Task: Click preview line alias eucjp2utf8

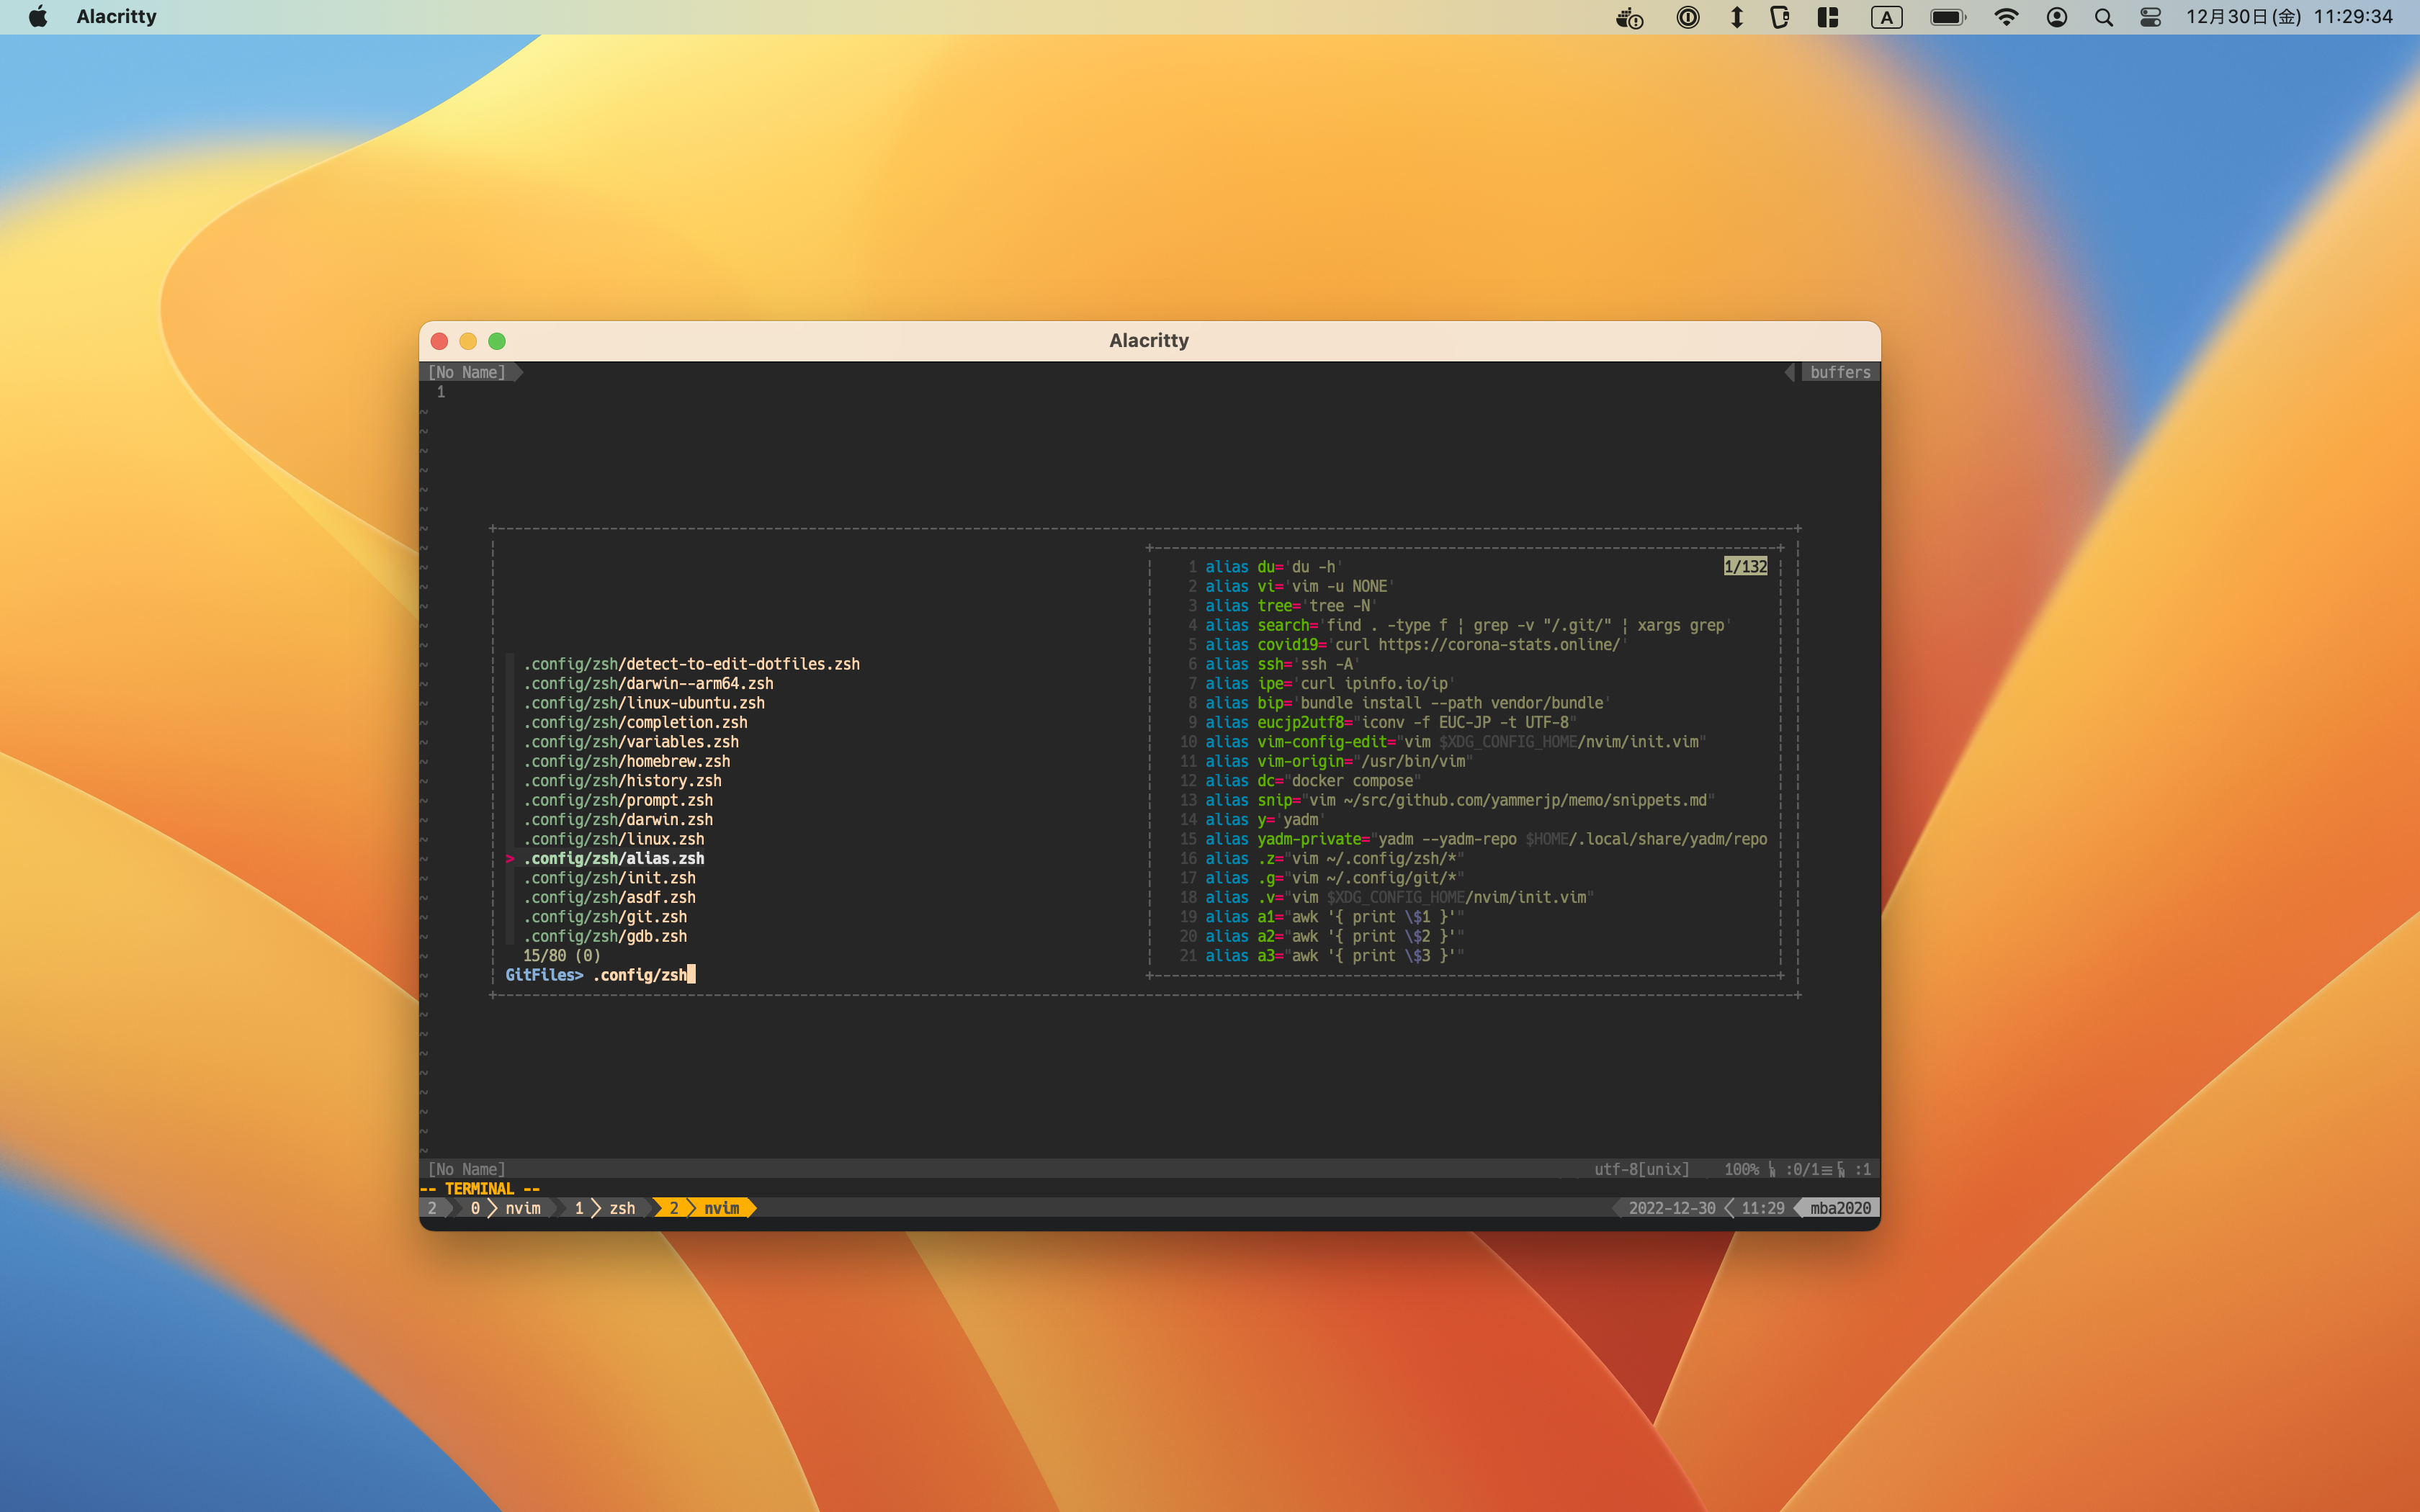Action: [1390, 722]
